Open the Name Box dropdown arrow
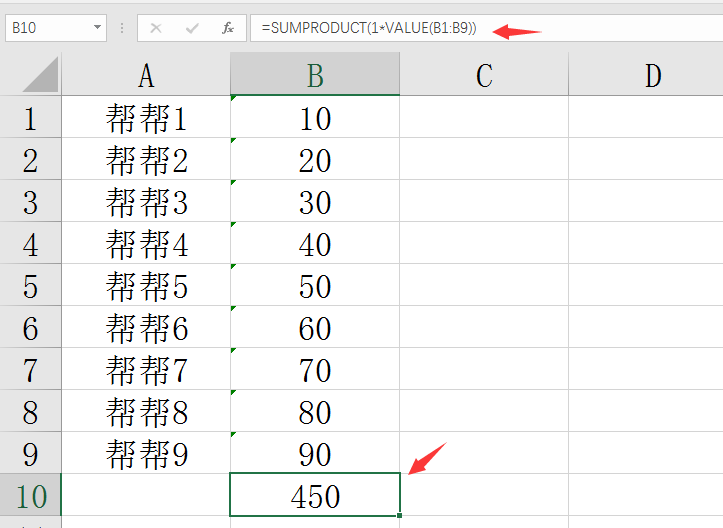 point(97,28)
